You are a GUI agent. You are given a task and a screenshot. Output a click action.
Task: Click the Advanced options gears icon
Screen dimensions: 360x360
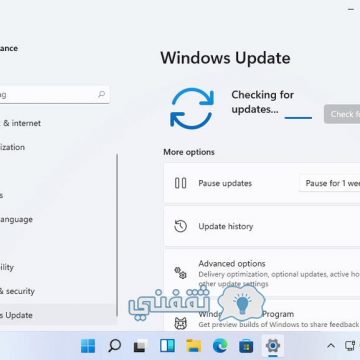tap(180, 272)
